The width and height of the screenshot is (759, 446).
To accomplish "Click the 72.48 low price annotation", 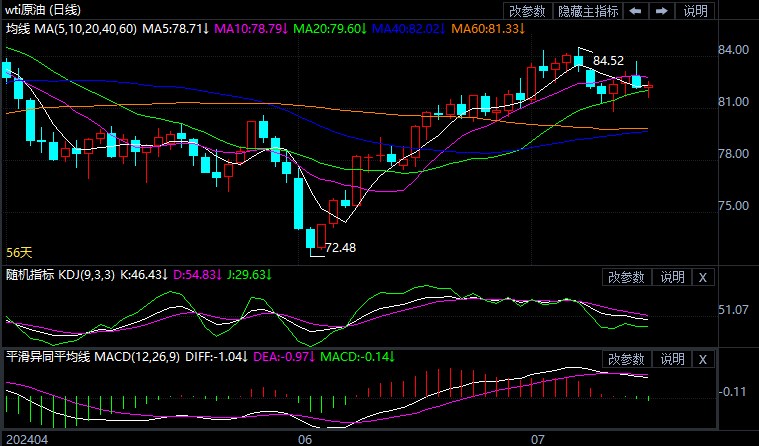I will pyautogui.click(x=340, y=247).
